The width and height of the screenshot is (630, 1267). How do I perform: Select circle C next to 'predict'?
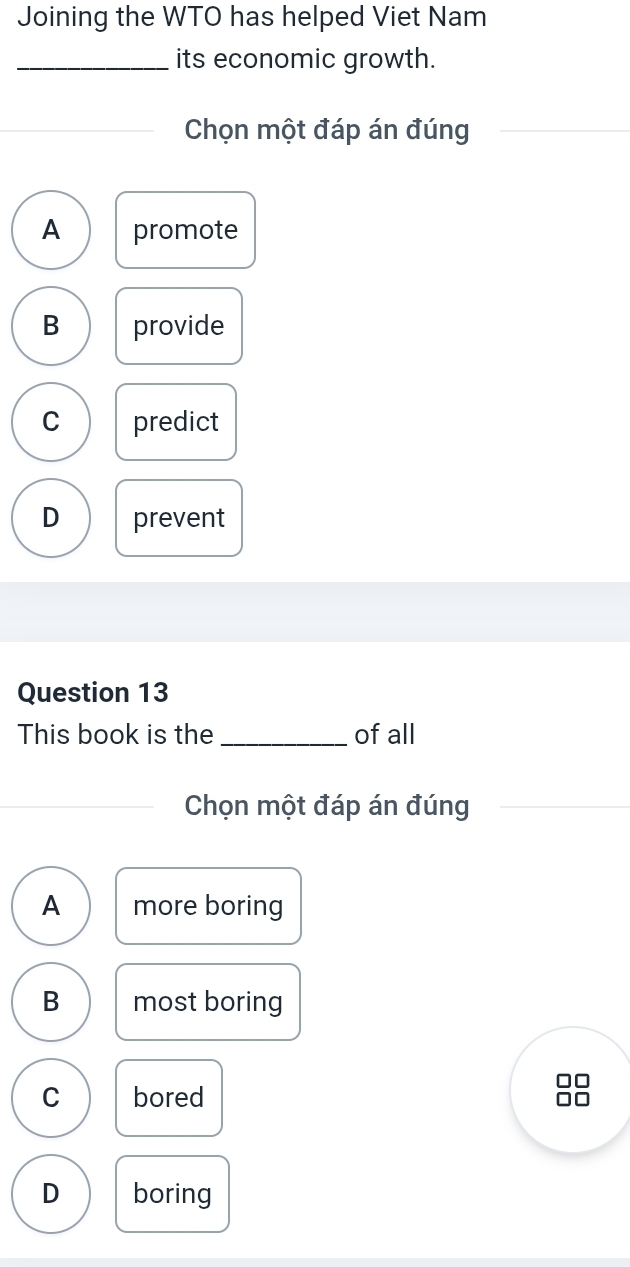tap(52, 422)
